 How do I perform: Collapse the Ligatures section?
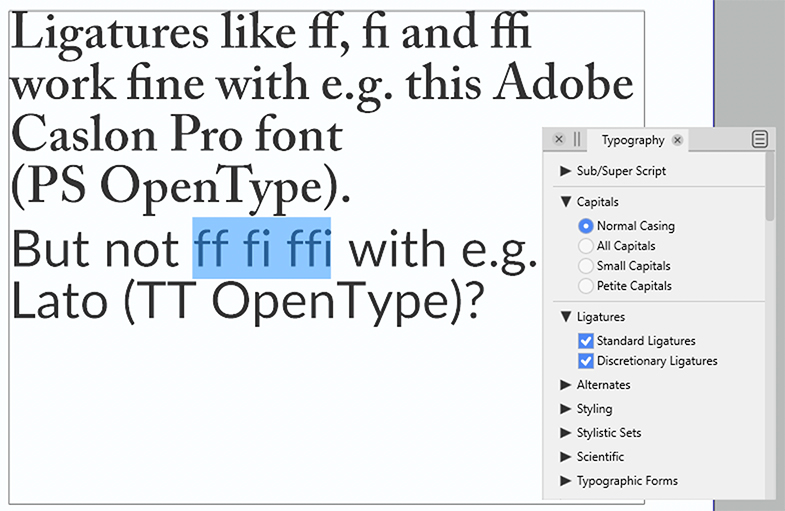(x=566, y=317)
